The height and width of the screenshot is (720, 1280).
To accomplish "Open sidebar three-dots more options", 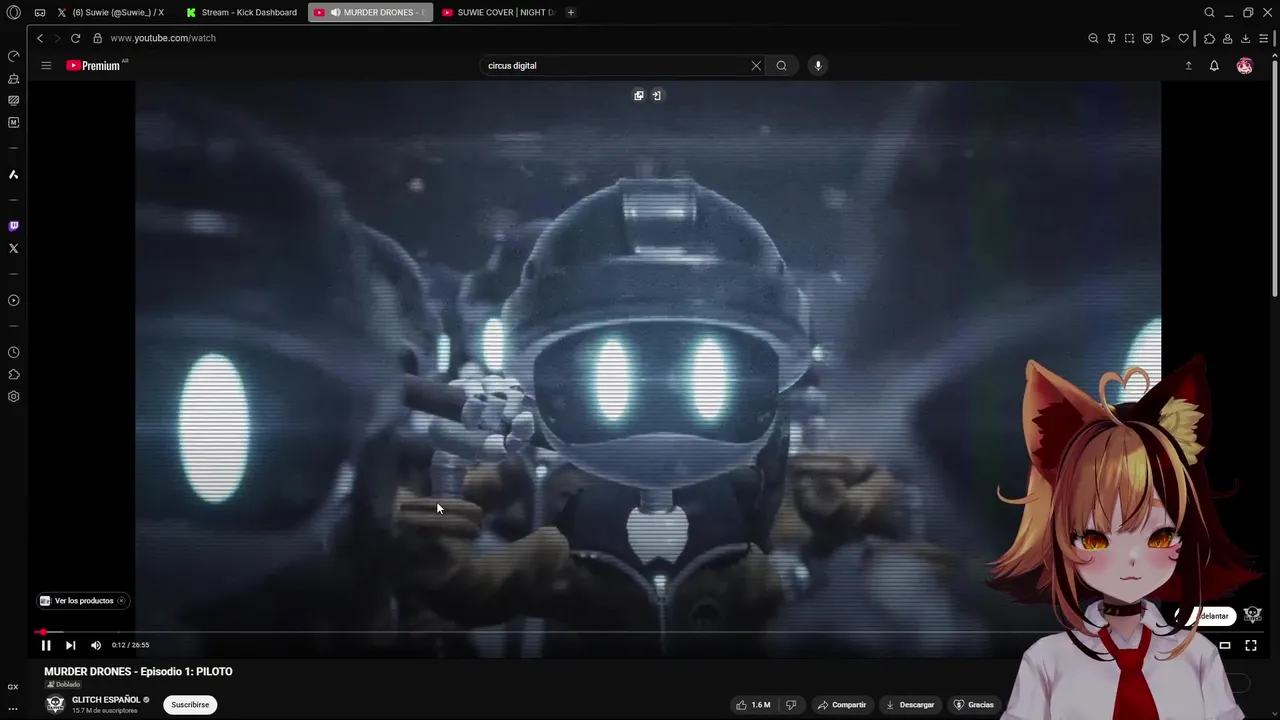I will coord(13,709).
